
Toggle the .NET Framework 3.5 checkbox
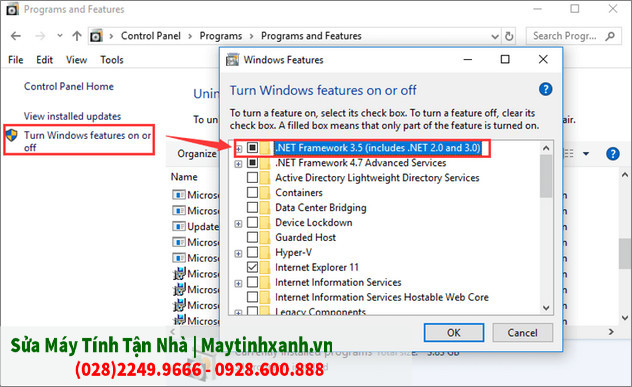252,148
